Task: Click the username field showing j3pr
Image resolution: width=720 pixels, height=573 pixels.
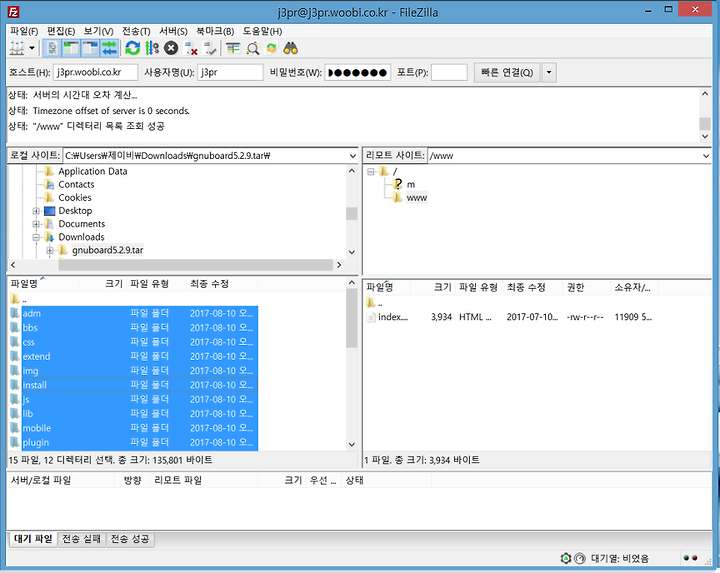Action: (x=230, y=73)
